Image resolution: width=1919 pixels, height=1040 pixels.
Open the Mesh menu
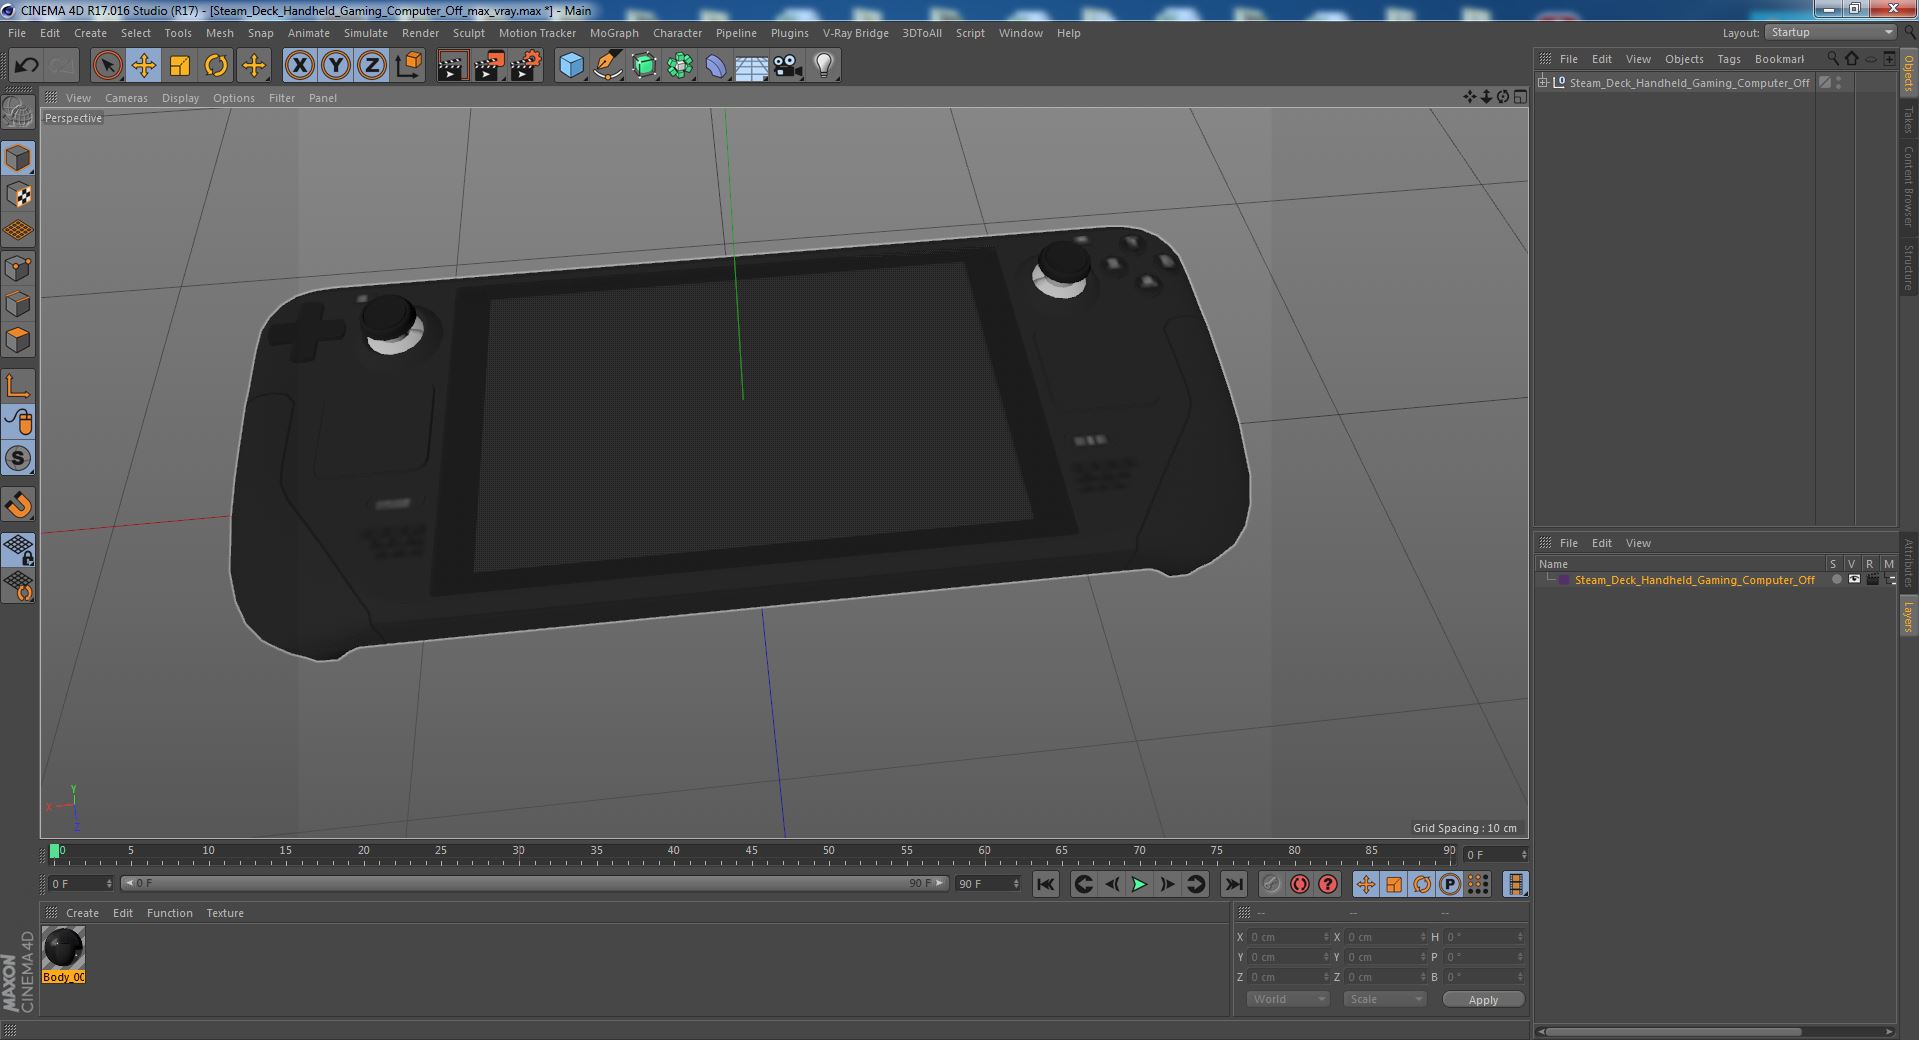pyautogui.click(x=219, y=33)
